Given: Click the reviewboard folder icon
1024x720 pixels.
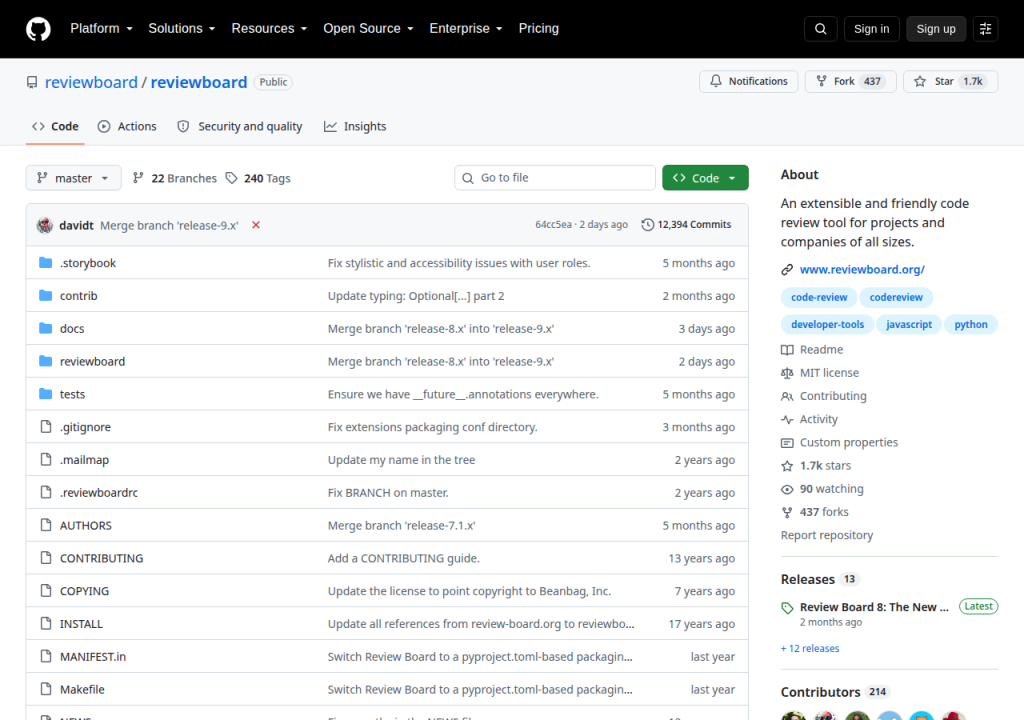Looking at the screenshot, I should pos(45,361).
